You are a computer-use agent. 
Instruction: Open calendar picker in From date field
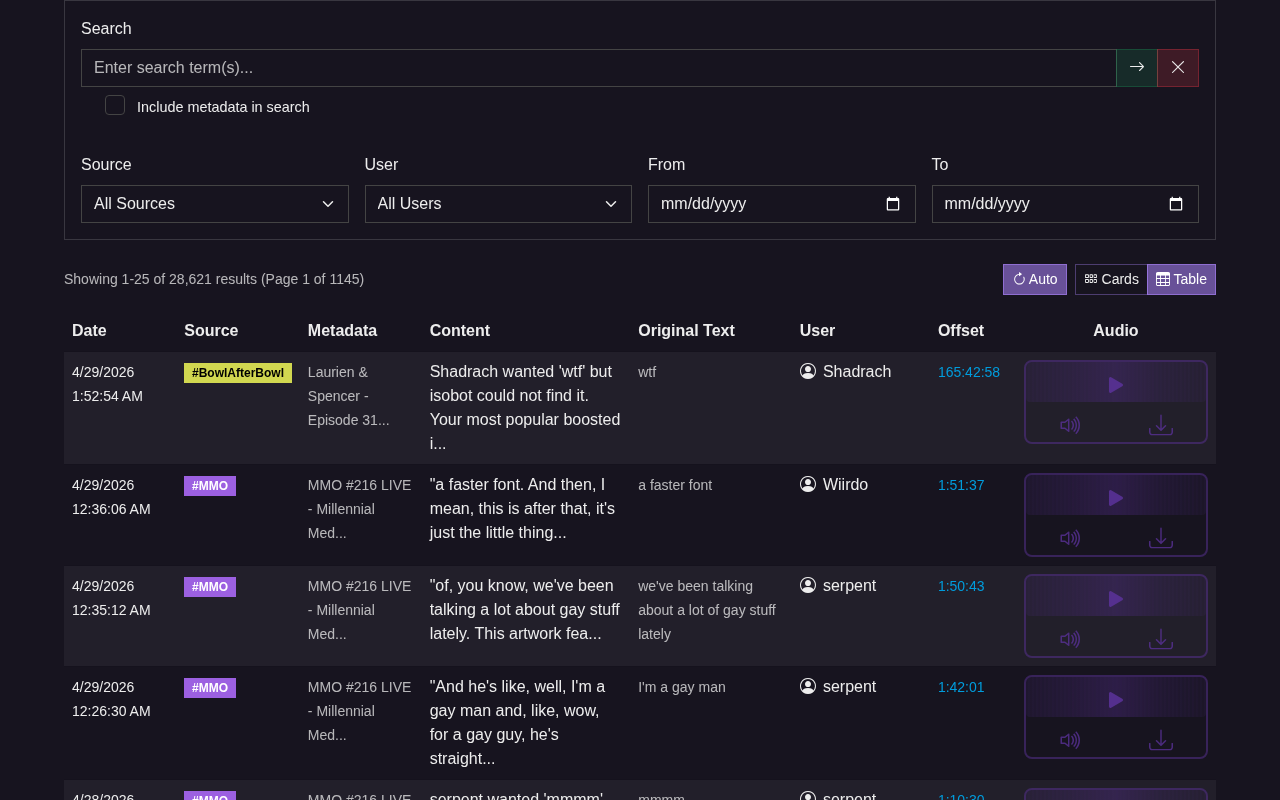coord(893,204)
